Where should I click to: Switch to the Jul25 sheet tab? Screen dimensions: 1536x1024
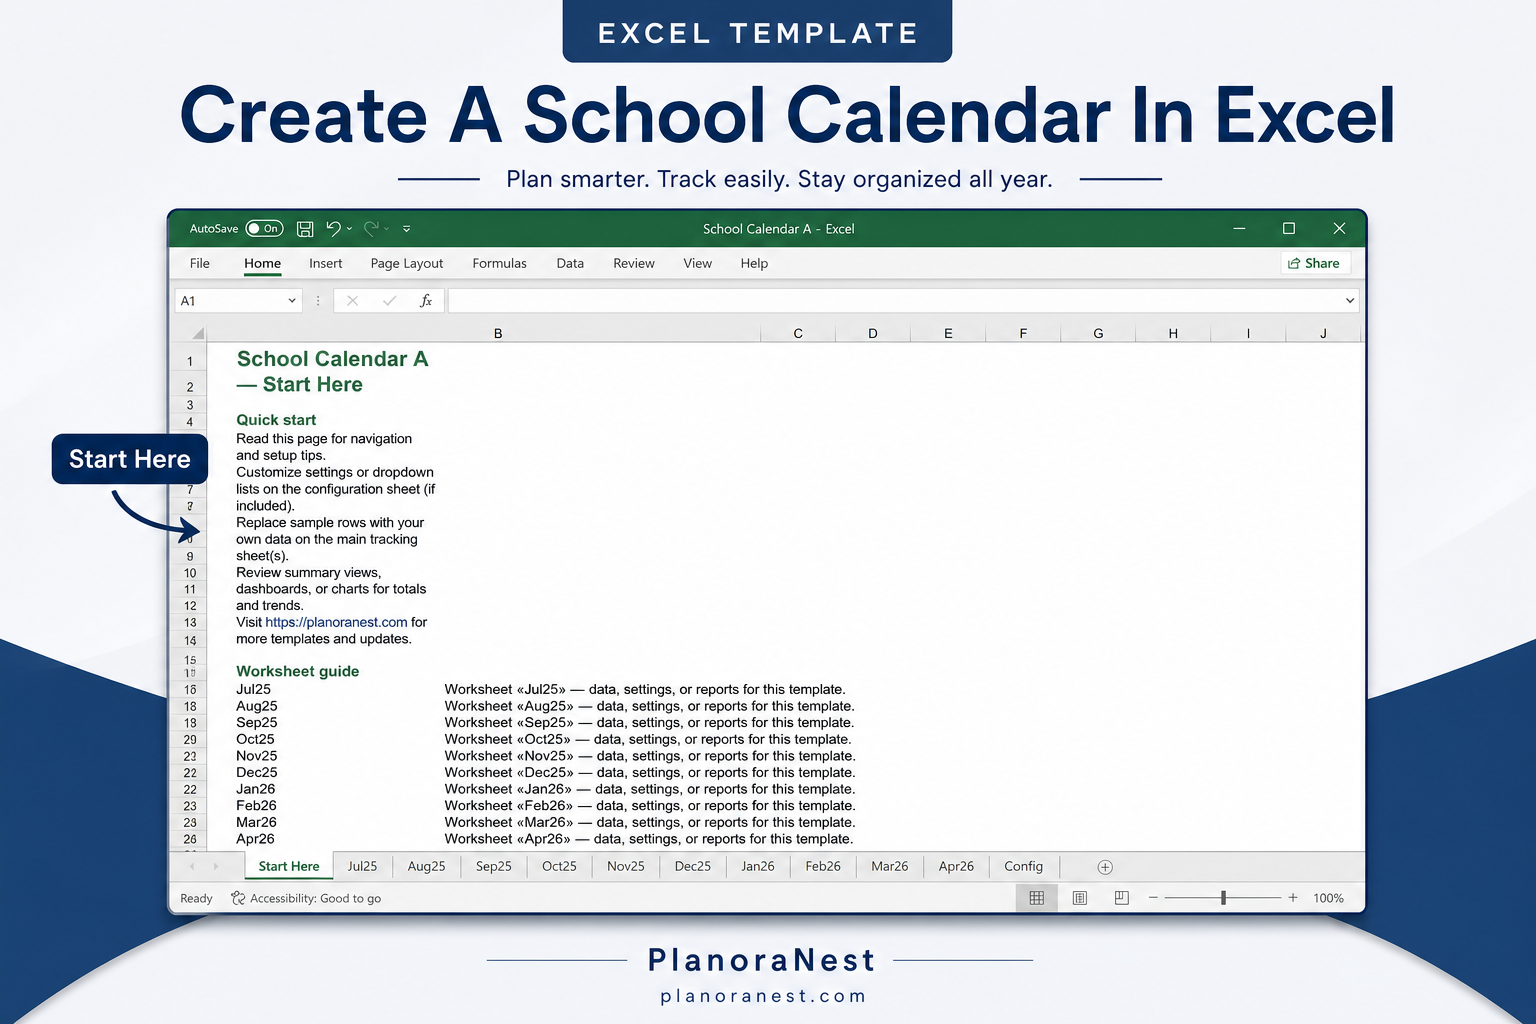[362, 866]
